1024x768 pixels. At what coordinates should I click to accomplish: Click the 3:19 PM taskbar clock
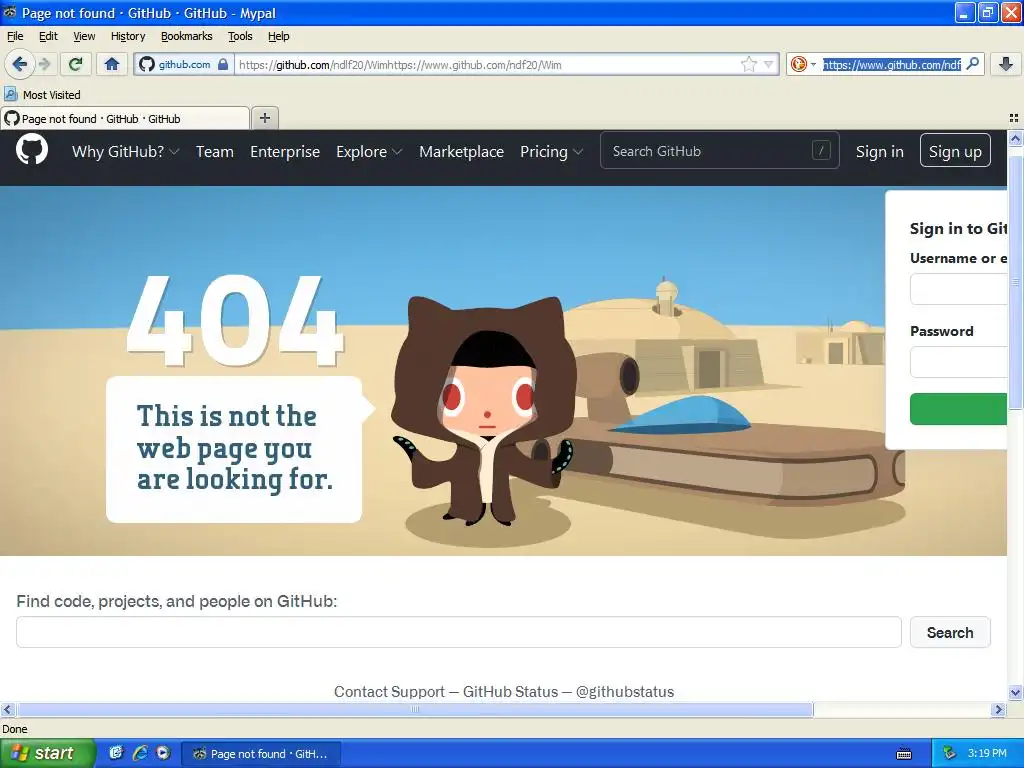(987, 754)
